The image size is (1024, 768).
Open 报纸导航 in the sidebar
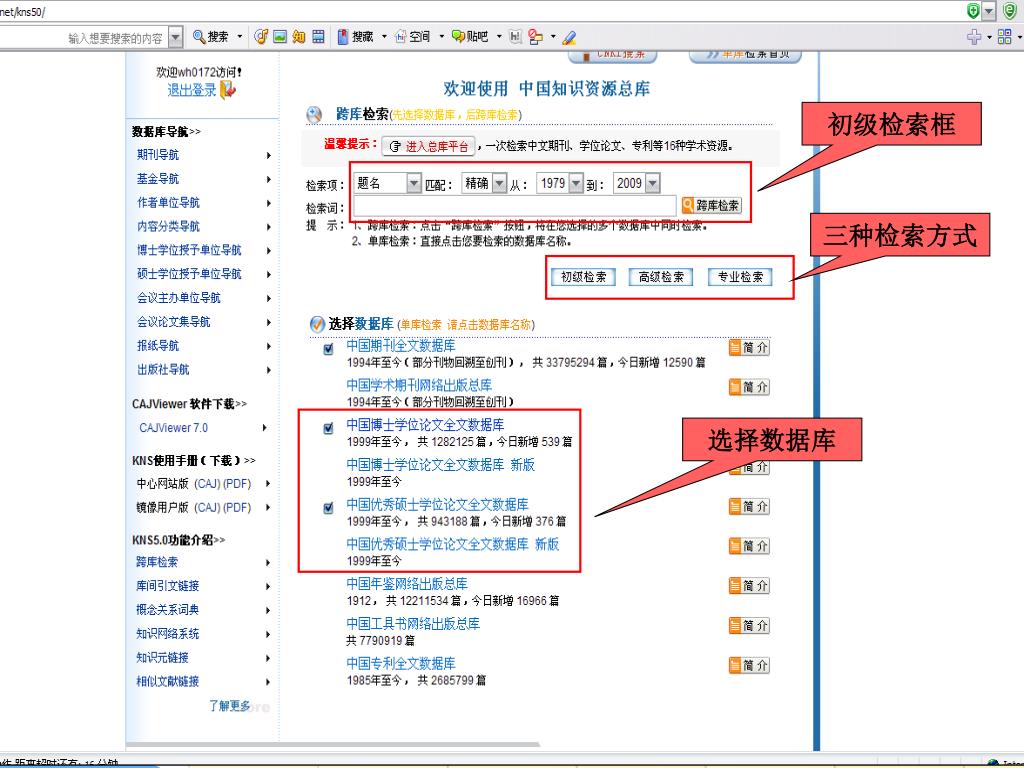point(157,345)
